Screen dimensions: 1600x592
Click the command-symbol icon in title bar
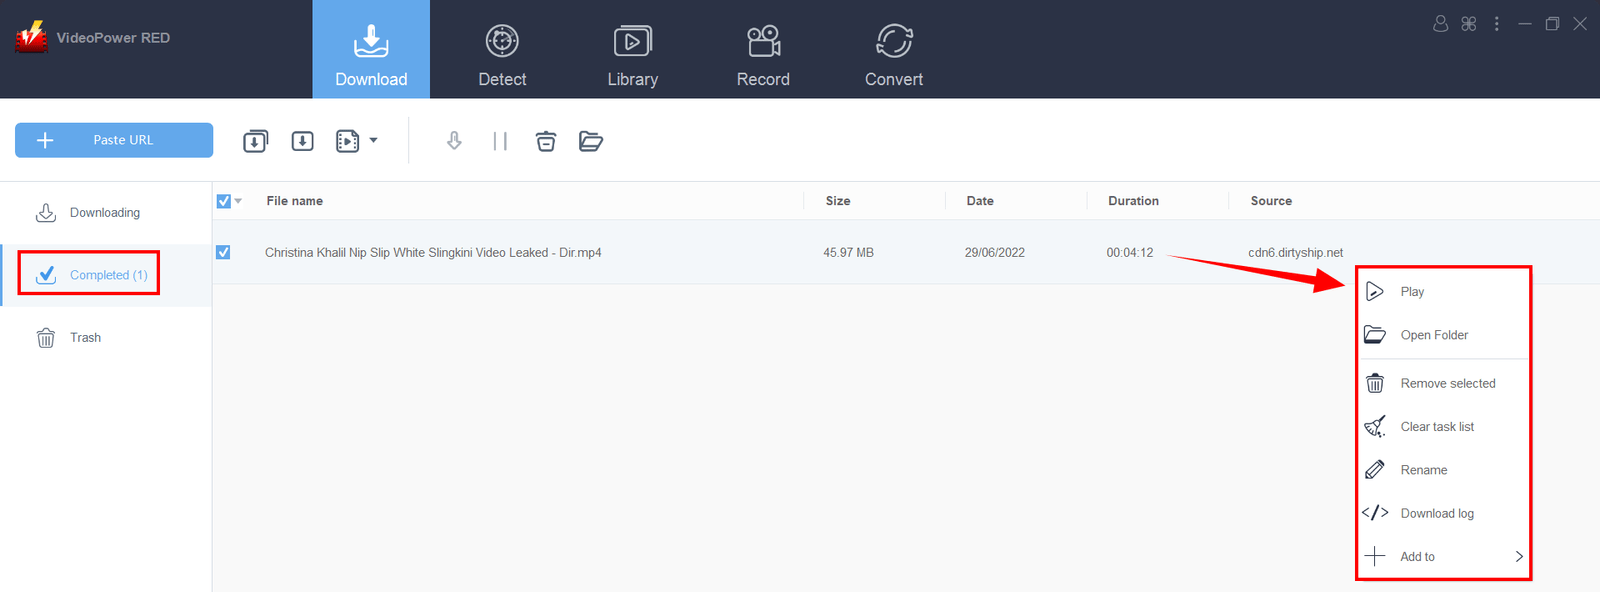(x=1469, y=23)
